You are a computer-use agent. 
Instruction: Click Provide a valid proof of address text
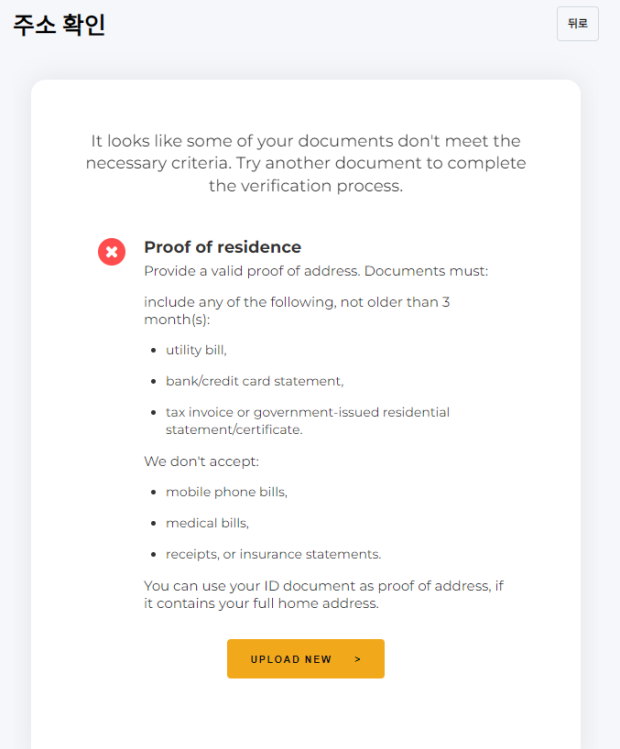click(x=316, y=271)
